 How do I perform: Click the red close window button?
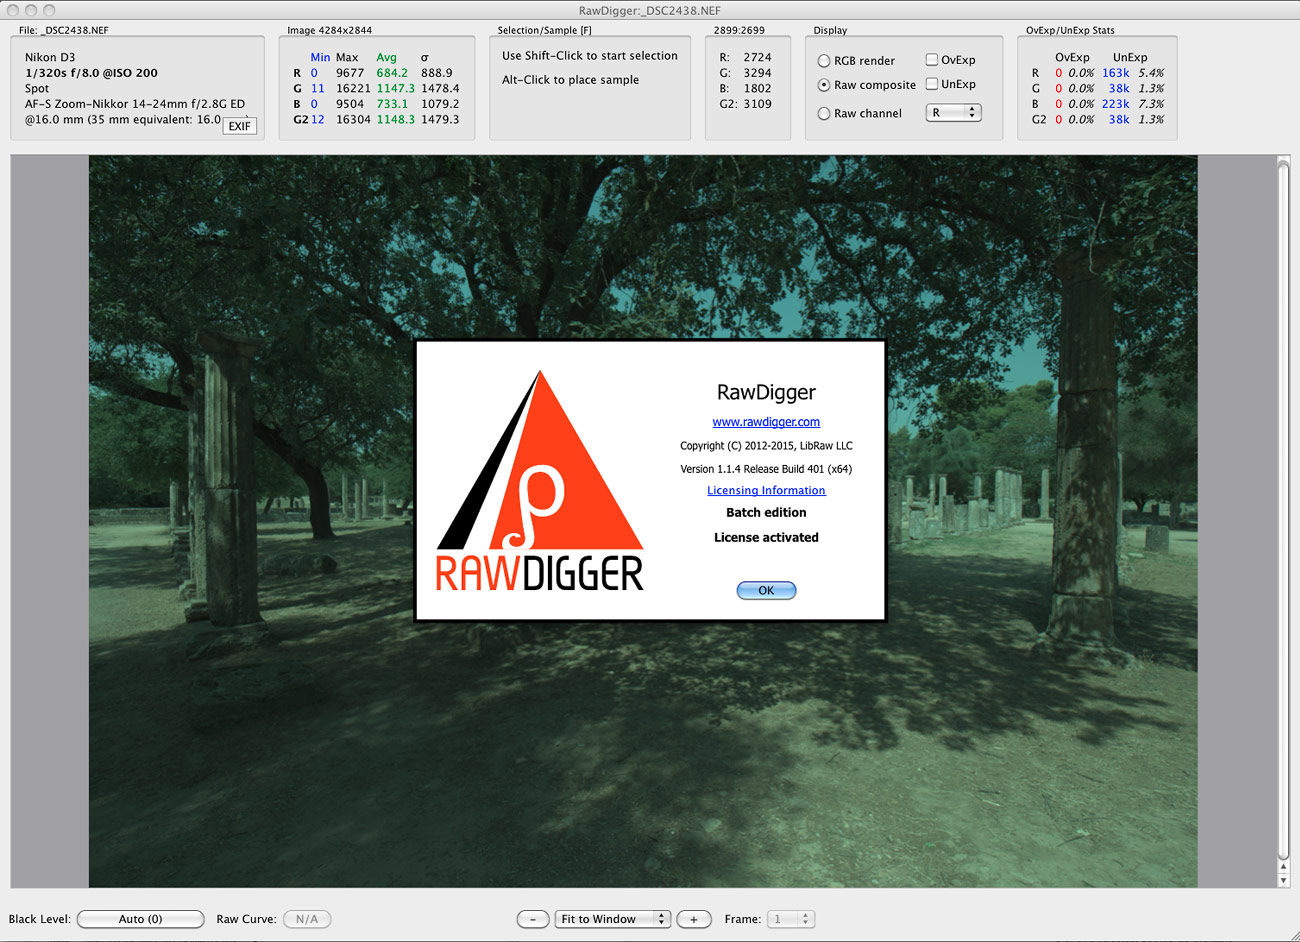click(x=13, y=10)
